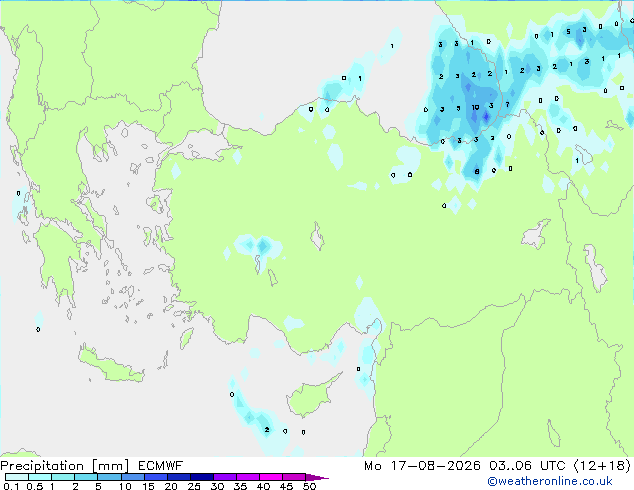Click the '03..06 UTC' time label
This screenshot has width=634, height=490.
[x=527, y=466]
